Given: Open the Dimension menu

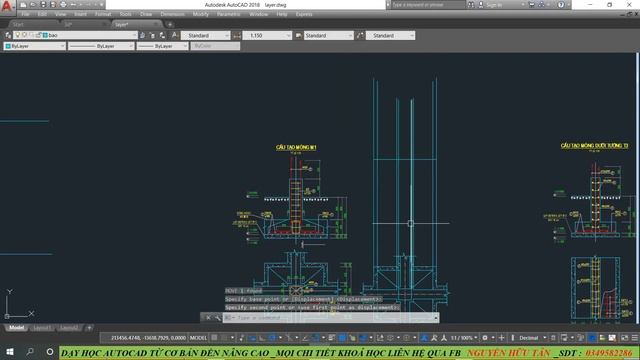Looking at the screenshot, I should [172, 14].
